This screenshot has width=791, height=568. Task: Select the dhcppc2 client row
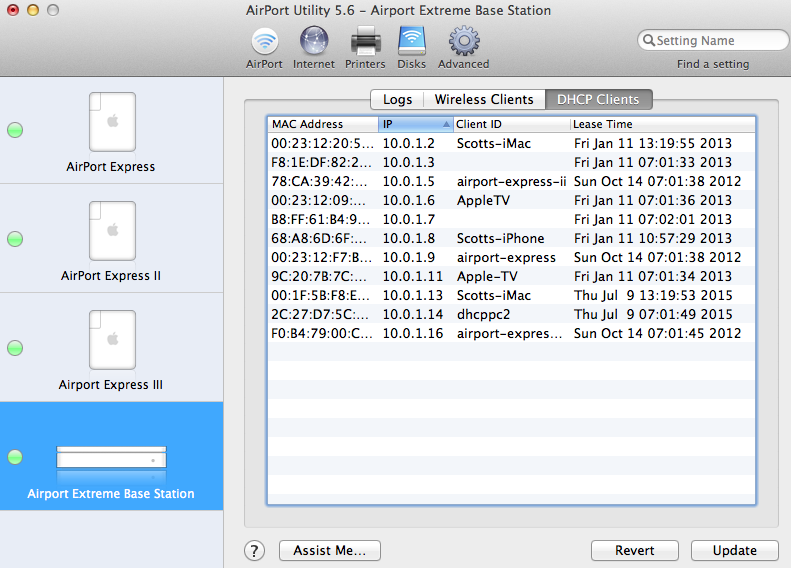512,314
